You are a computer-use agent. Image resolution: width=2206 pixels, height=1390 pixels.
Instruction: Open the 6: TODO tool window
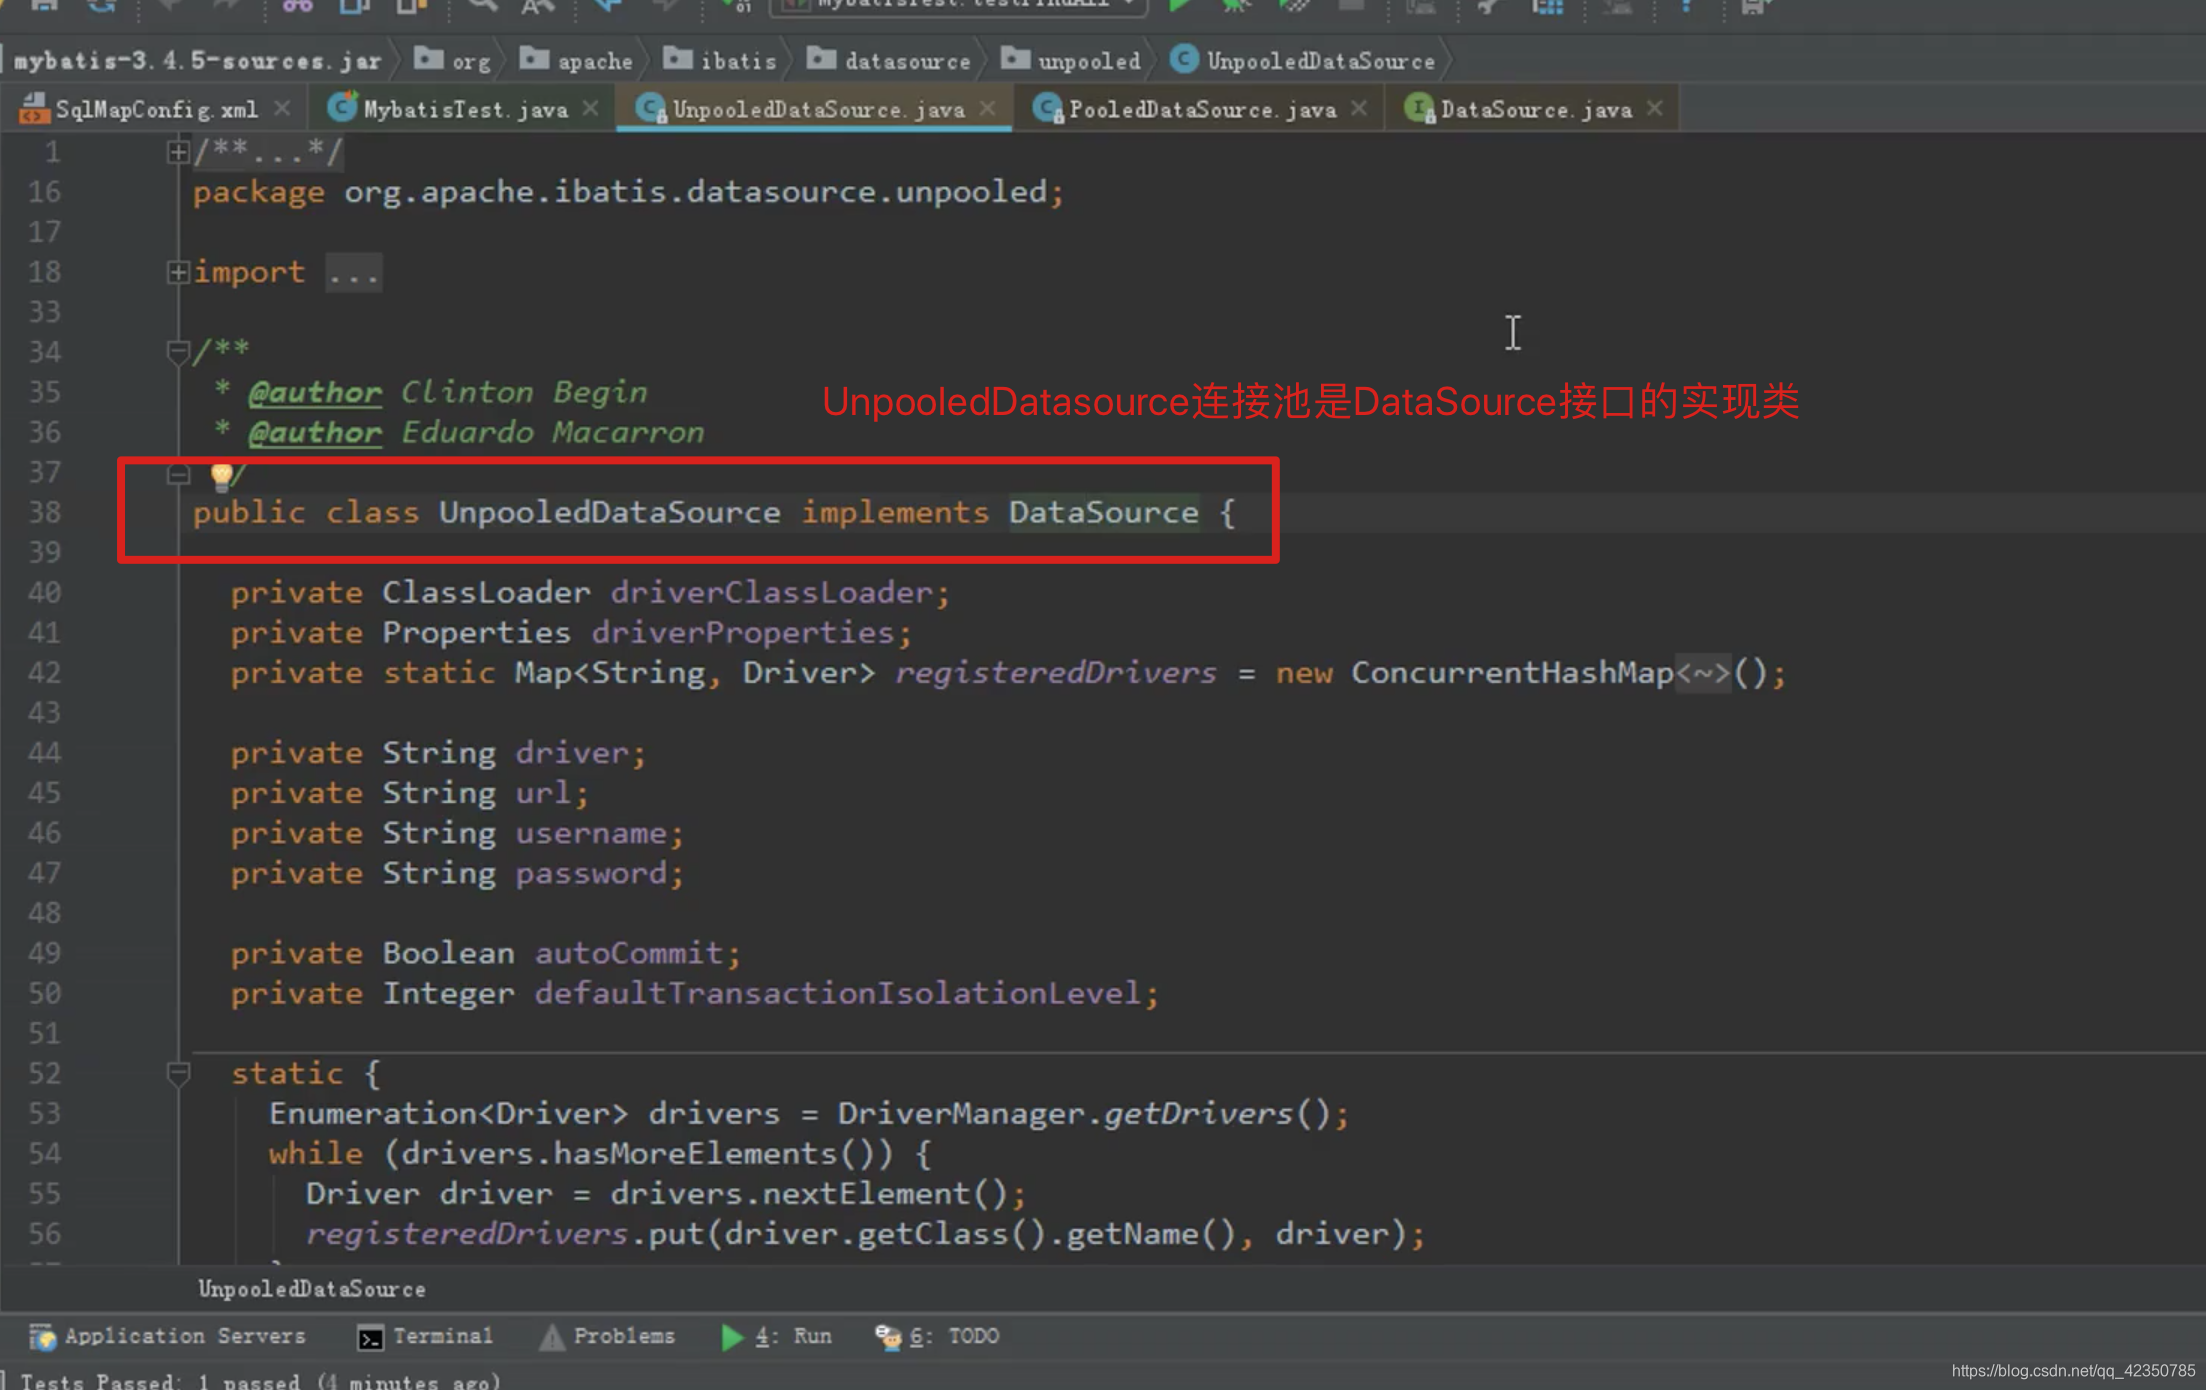click(x=937, y=1336)
